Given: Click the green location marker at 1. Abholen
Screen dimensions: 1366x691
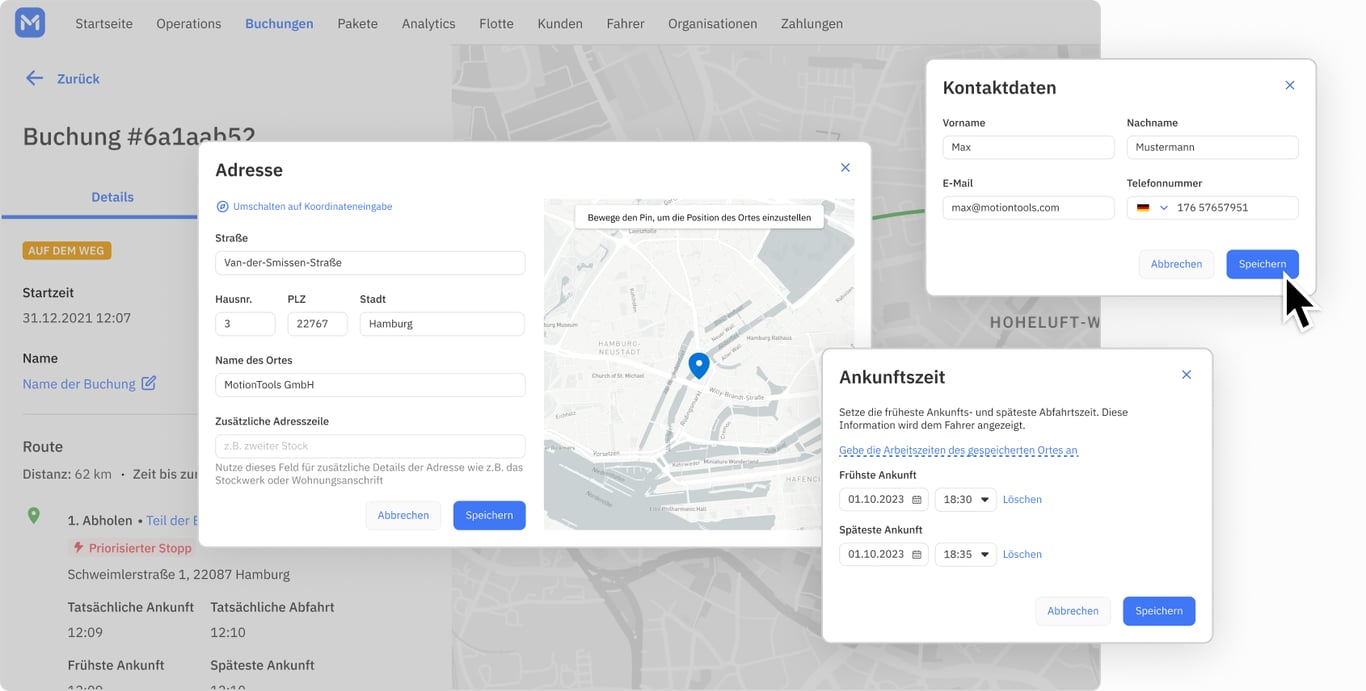Looking at the screenshot, I should [34, 516].
